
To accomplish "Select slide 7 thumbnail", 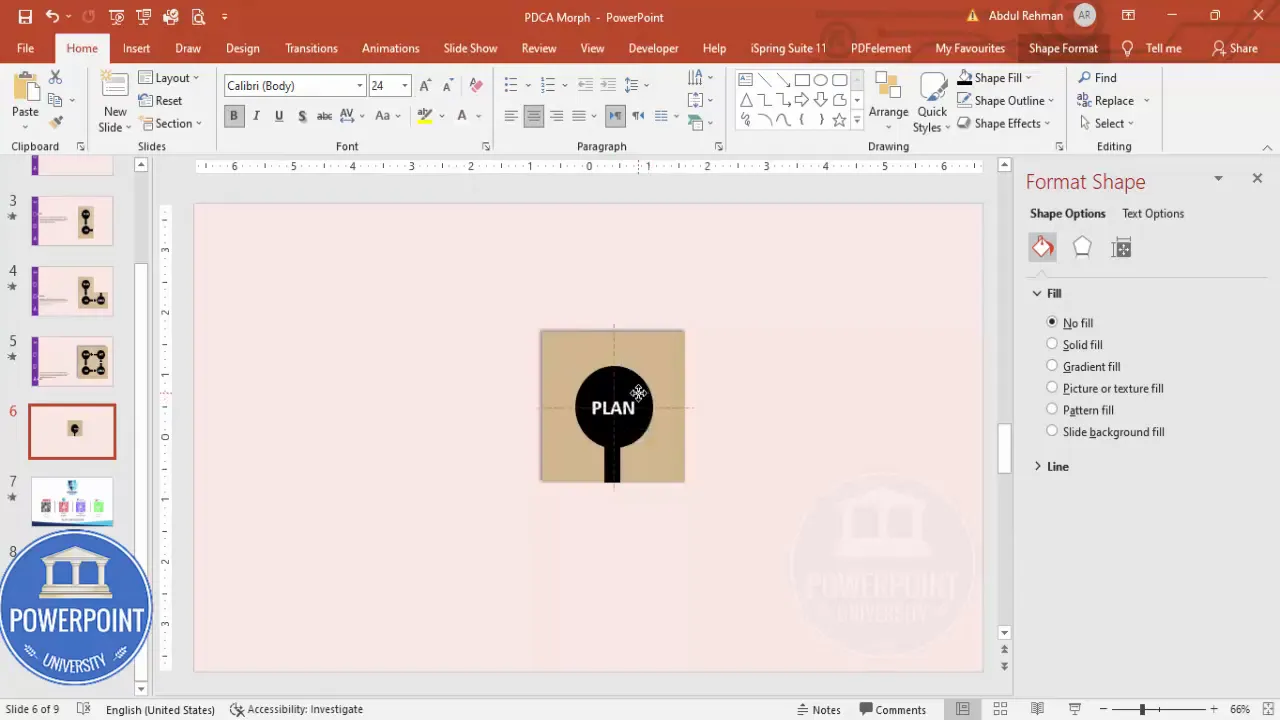I will point(72,502).
